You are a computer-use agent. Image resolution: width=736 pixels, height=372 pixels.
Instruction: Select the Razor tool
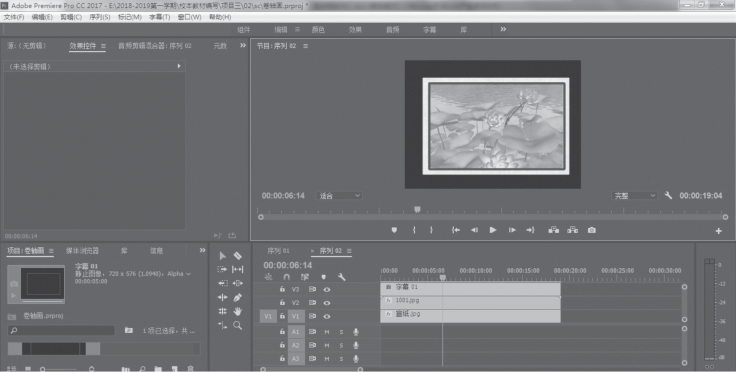click(x=238, y=256)
